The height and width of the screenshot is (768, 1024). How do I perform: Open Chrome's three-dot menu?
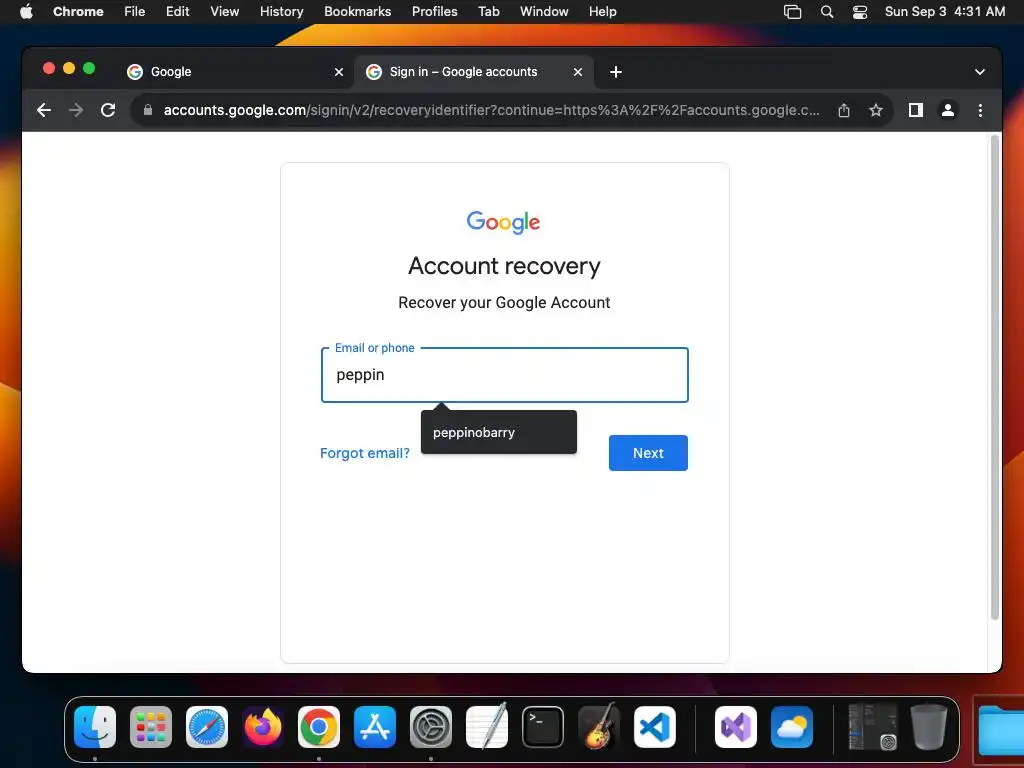[980, 110]
